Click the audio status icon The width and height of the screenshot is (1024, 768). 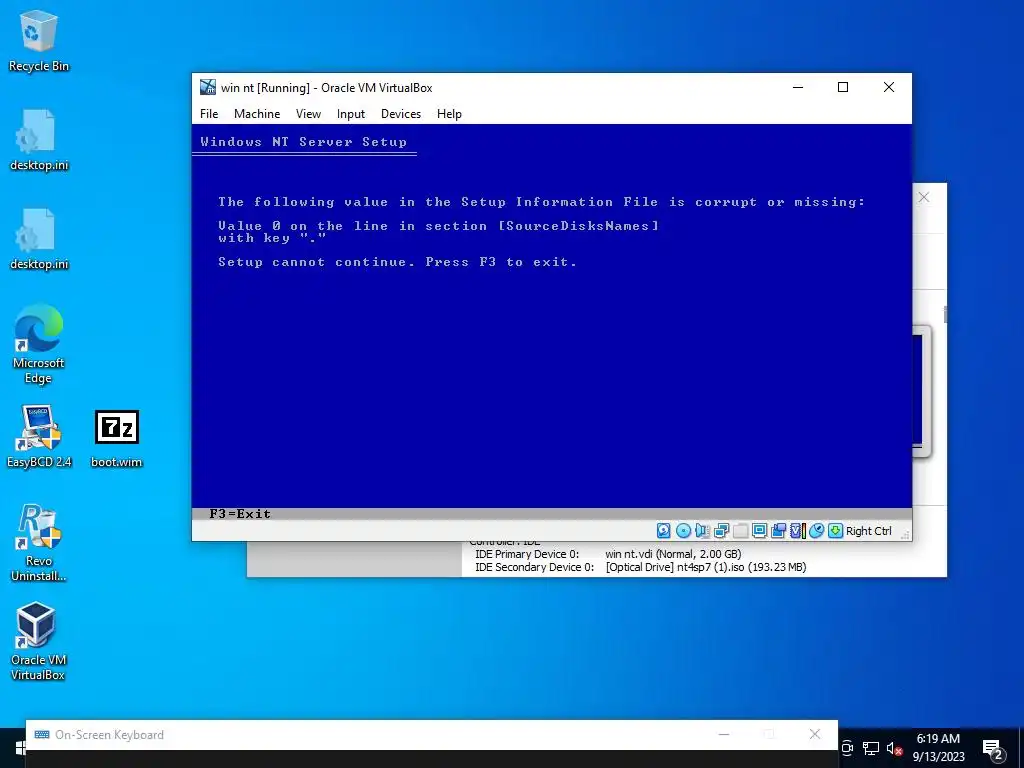702,531
